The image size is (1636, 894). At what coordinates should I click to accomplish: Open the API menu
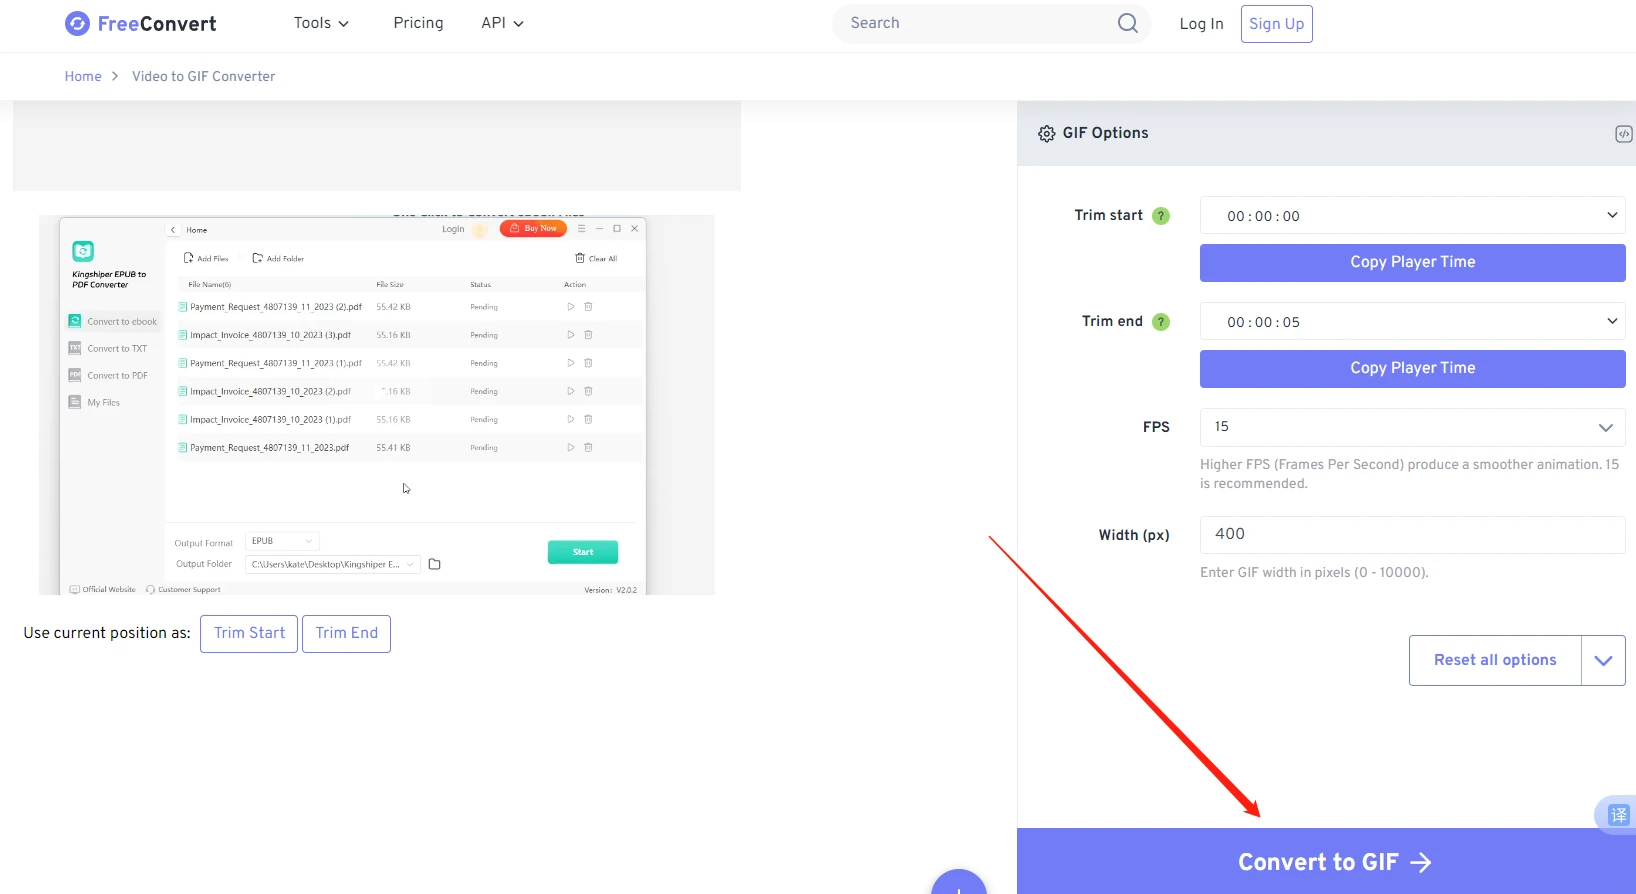pyautogui.click(x=502, y=23)
